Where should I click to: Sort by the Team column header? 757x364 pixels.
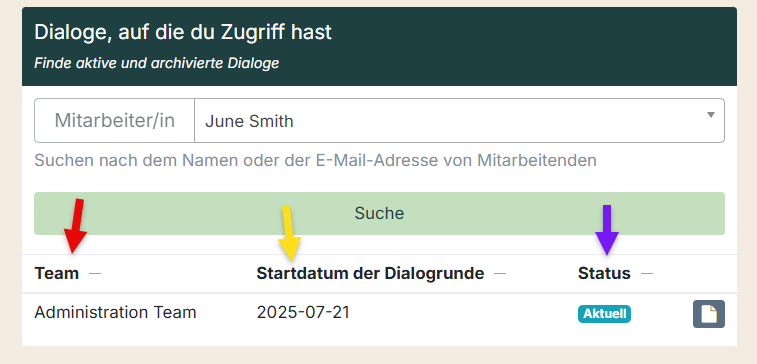pos(56,274)
